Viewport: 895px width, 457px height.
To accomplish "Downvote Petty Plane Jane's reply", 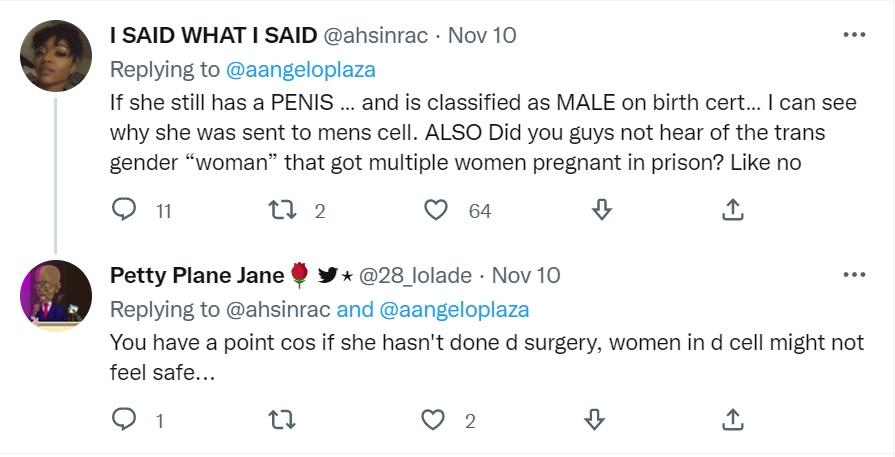I will click(594, 420).
